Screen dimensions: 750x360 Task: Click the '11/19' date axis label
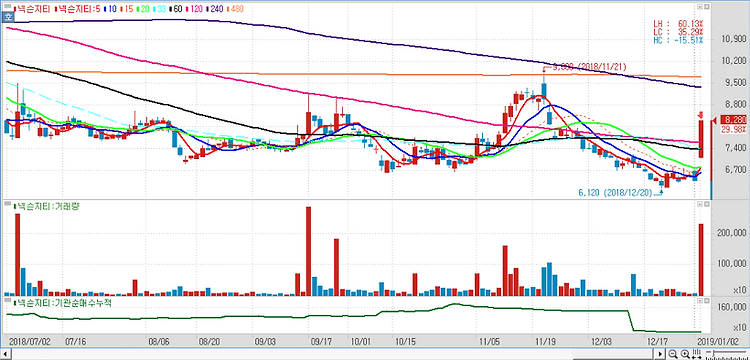(545, 342)
